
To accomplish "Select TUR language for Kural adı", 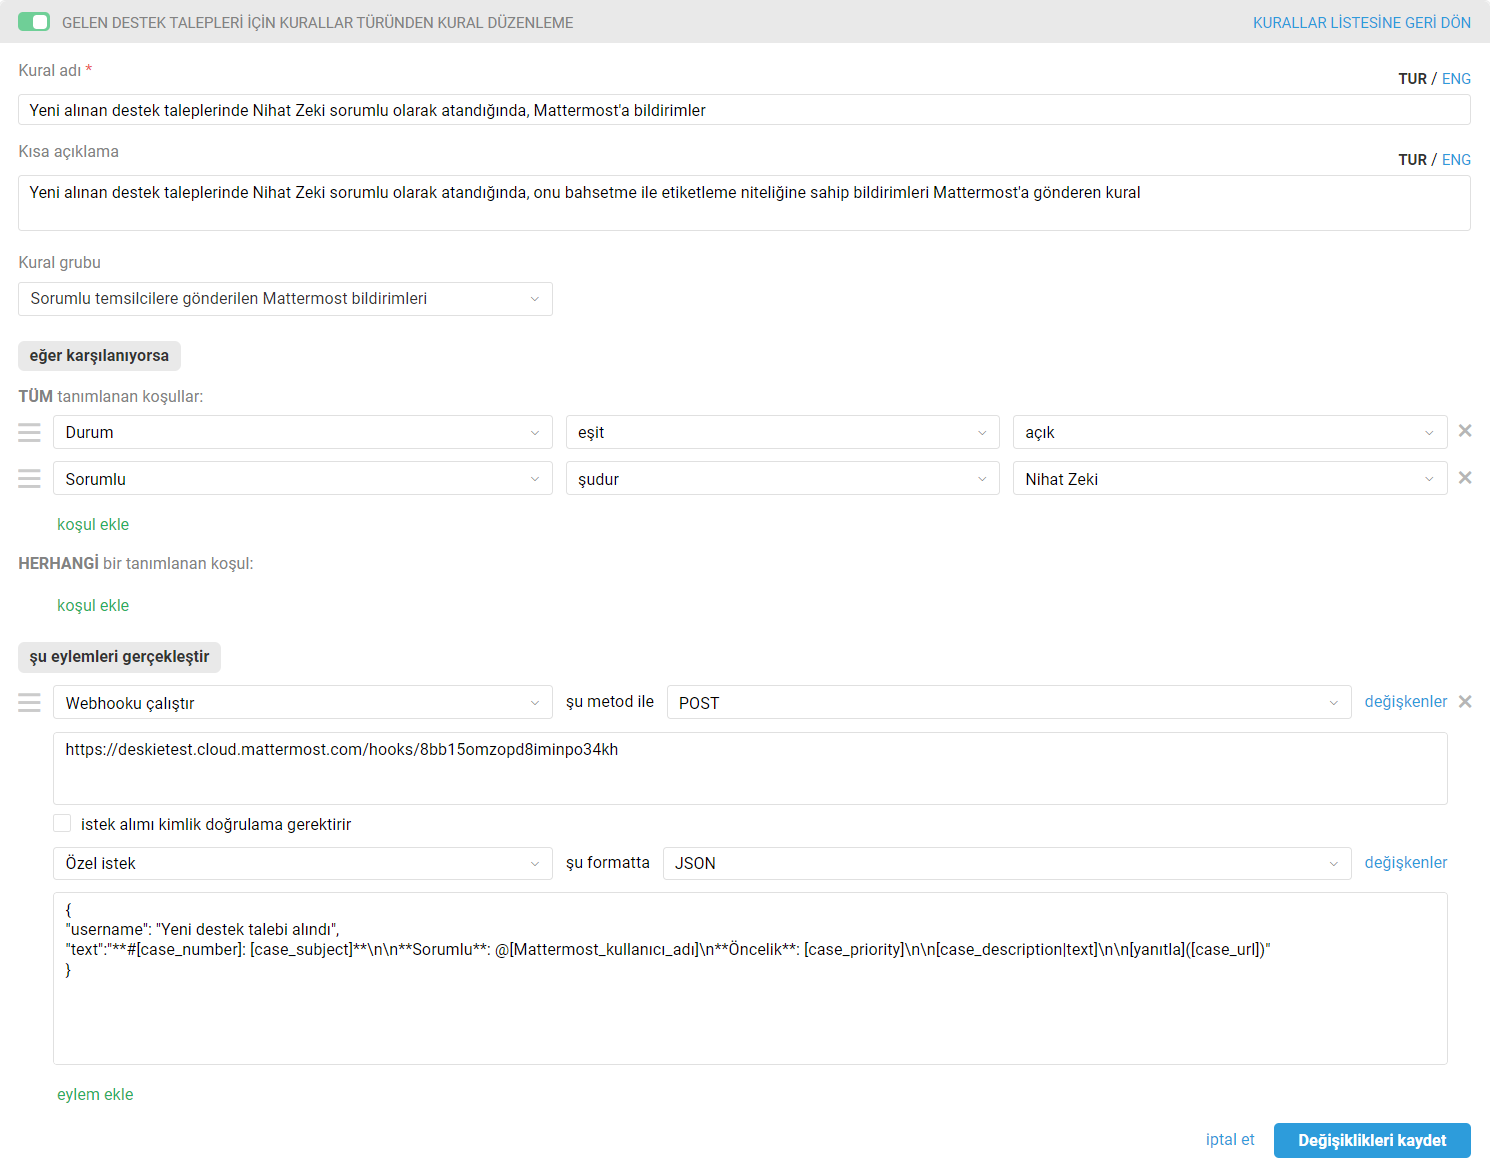I will (1412, 79).
